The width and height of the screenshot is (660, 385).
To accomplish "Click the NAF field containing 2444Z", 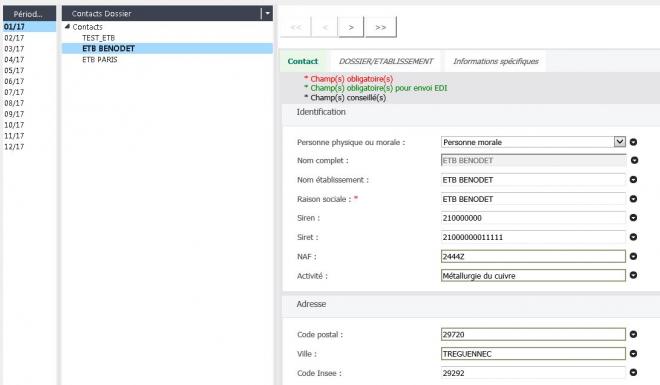I will 533,256.
